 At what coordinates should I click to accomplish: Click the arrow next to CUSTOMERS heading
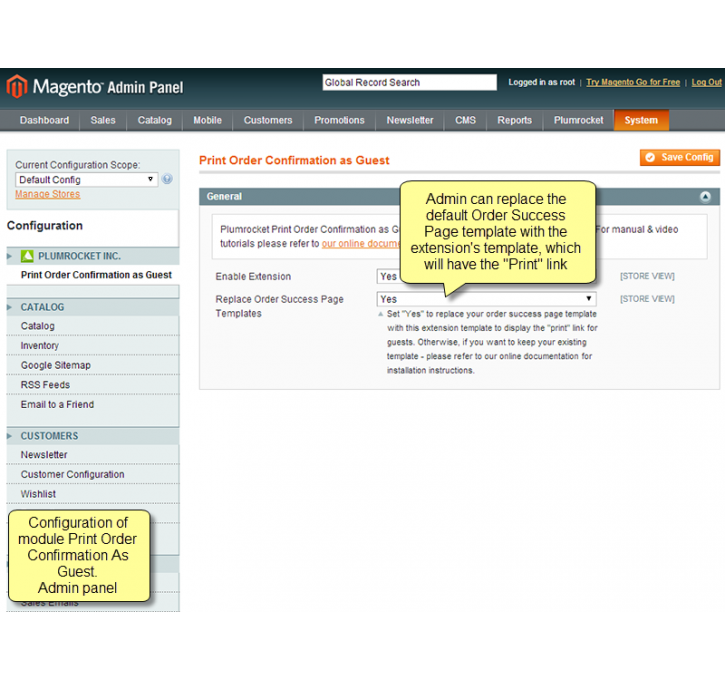(x=9, y=436)
